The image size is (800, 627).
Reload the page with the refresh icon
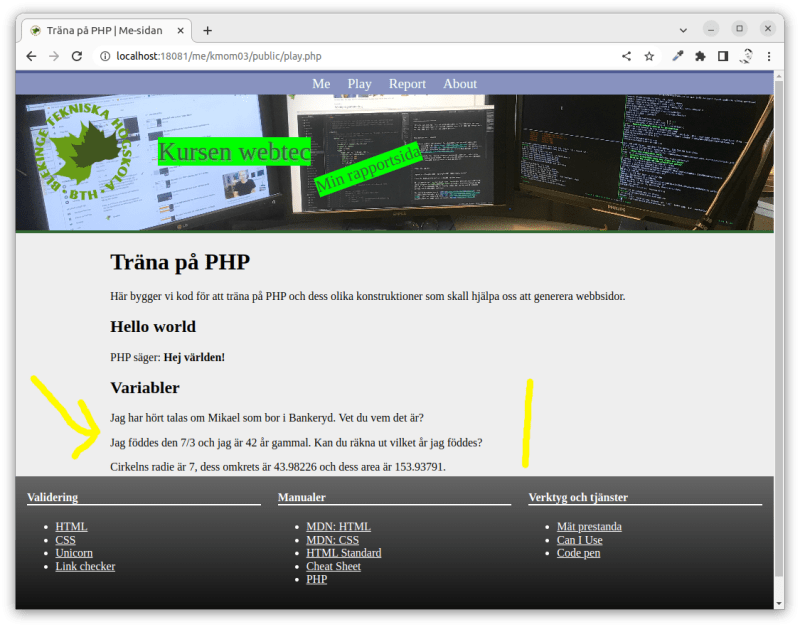click(x=77, y=56)
